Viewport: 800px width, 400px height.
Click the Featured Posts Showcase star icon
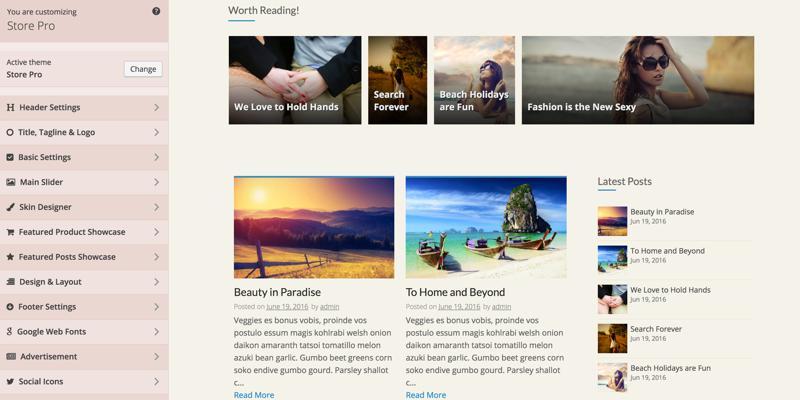[10, 257]
